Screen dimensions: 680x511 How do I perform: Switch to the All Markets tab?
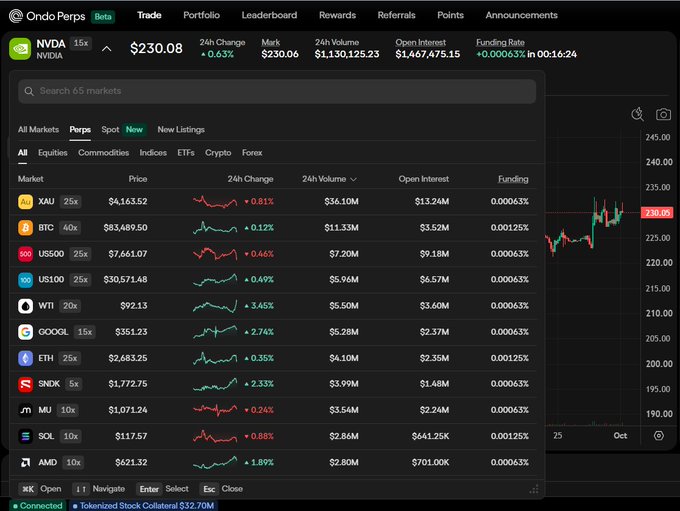tap(38, 130)
